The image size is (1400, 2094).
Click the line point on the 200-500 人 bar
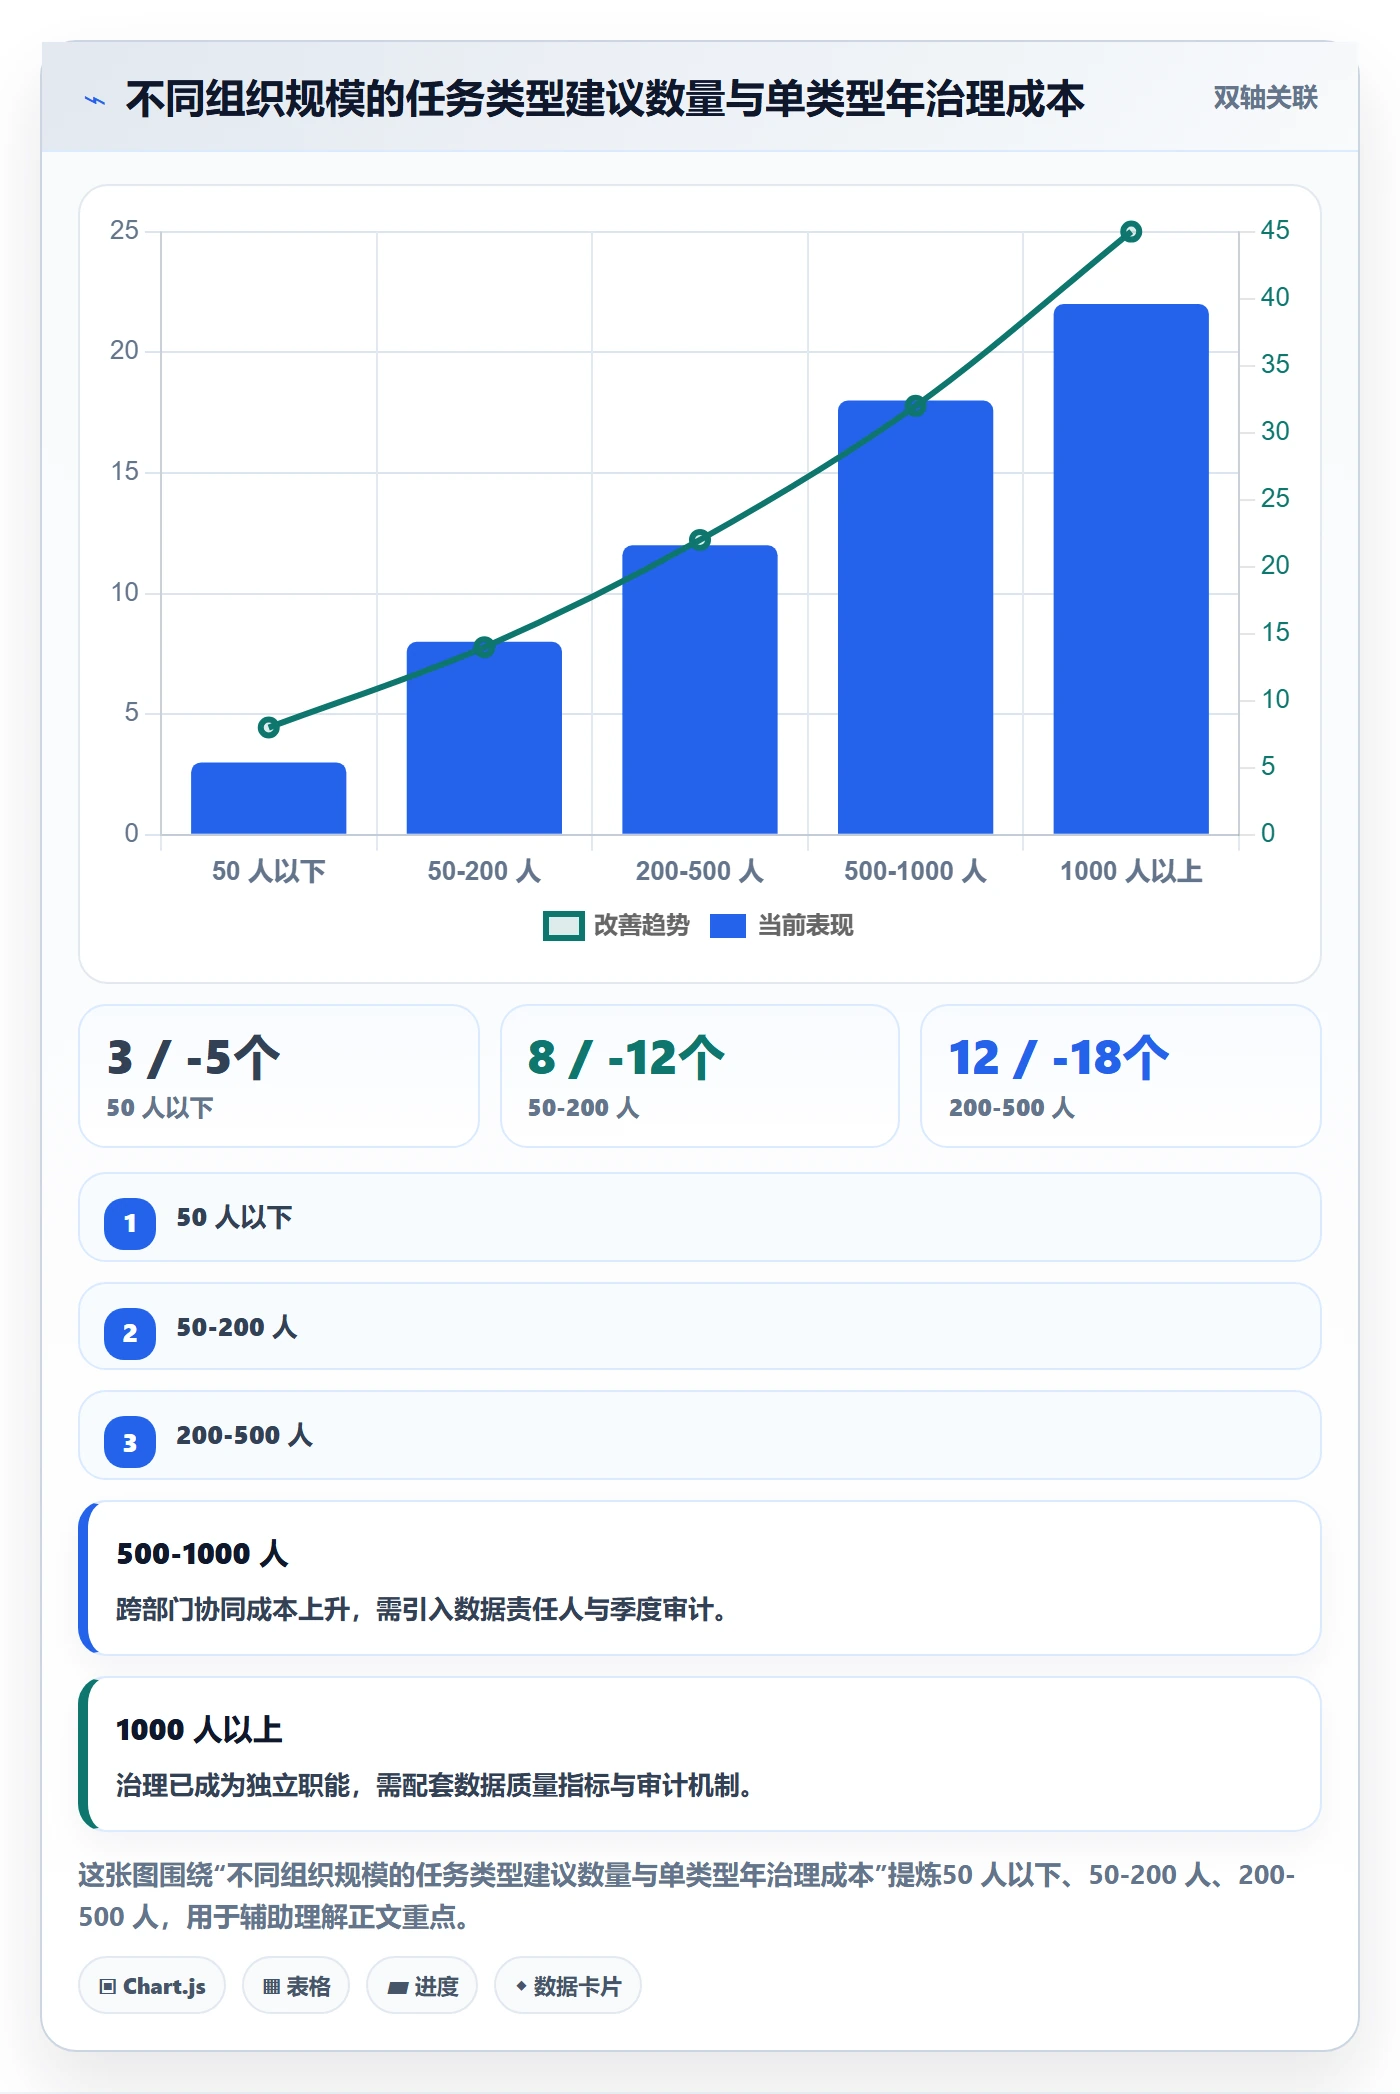tap(700, 540)
